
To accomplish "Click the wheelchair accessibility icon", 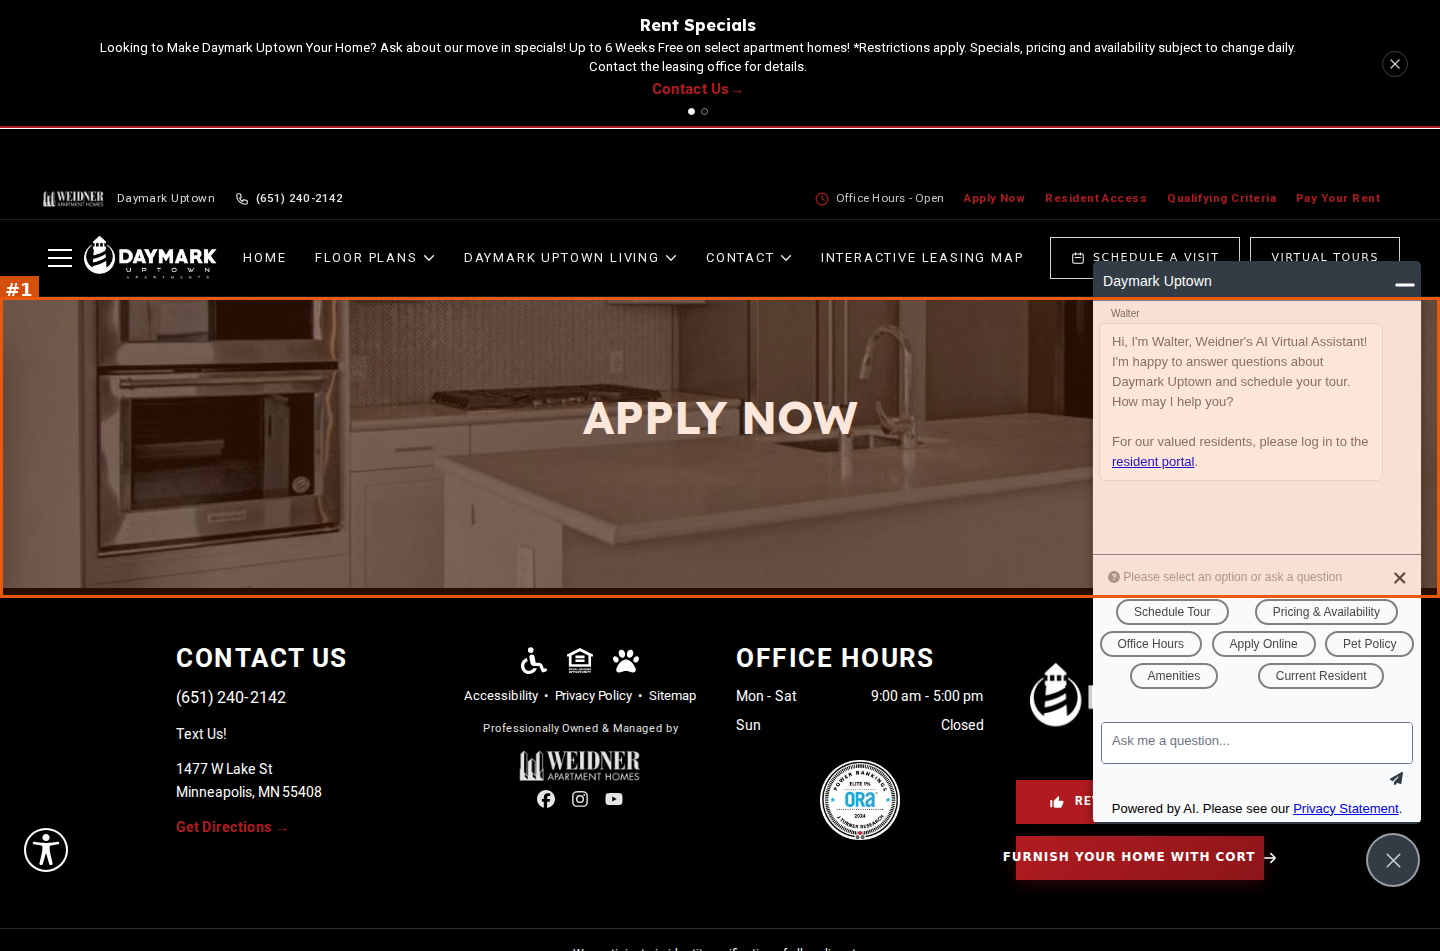I will [x=534, y=660].
